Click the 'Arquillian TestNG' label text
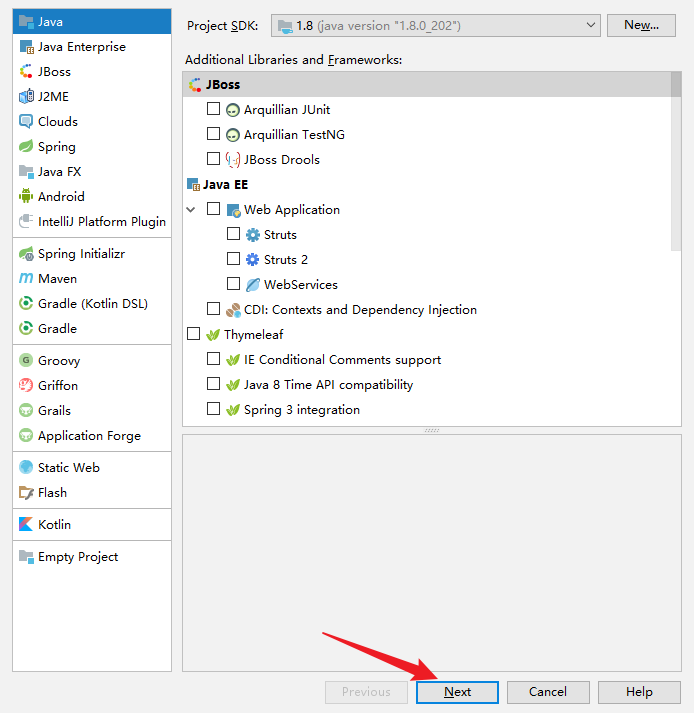 [294, 135]
